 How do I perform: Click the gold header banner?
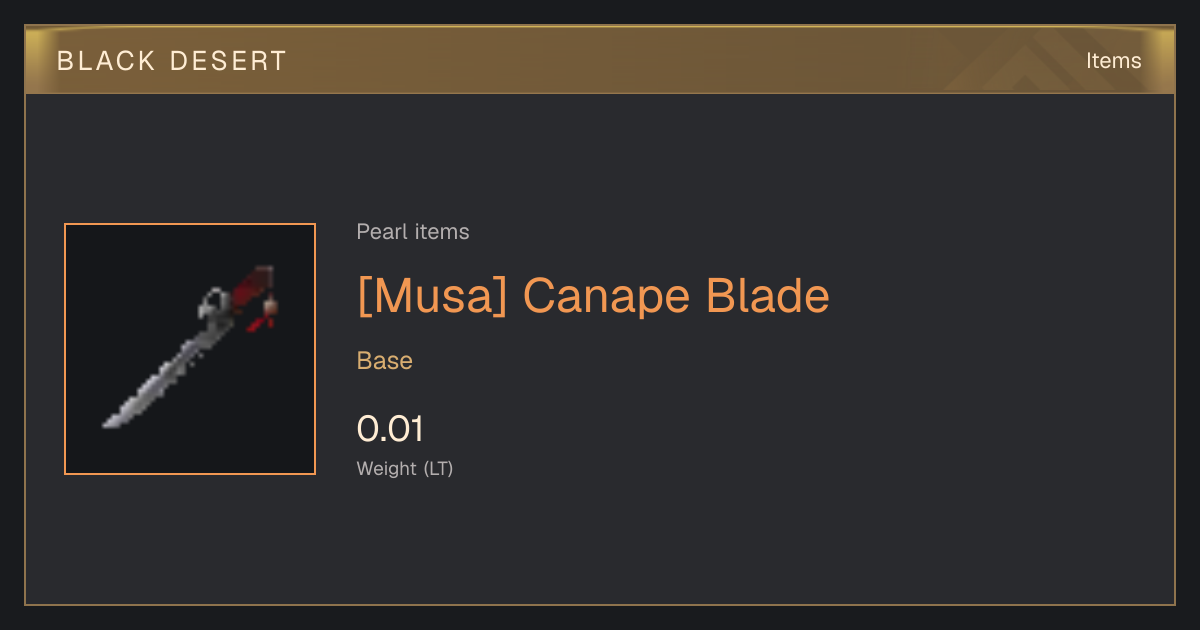click(600, 60)
